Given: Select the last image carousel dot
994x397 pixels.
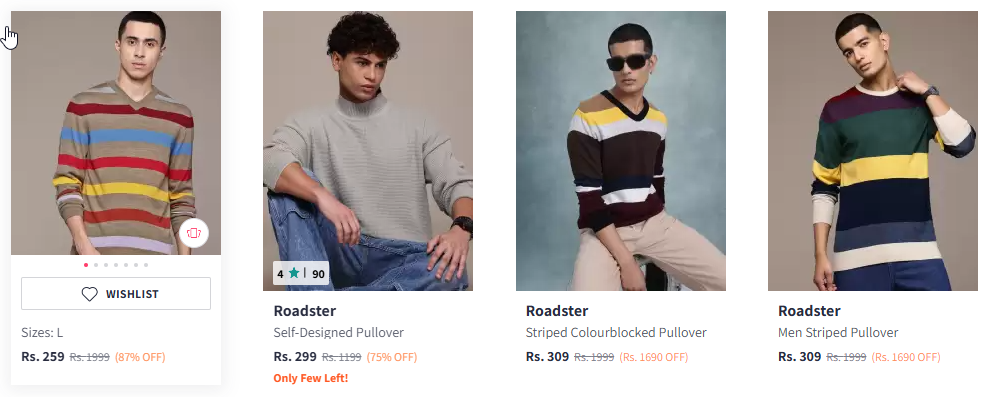Looking at the screenshot, I should 146,265.
